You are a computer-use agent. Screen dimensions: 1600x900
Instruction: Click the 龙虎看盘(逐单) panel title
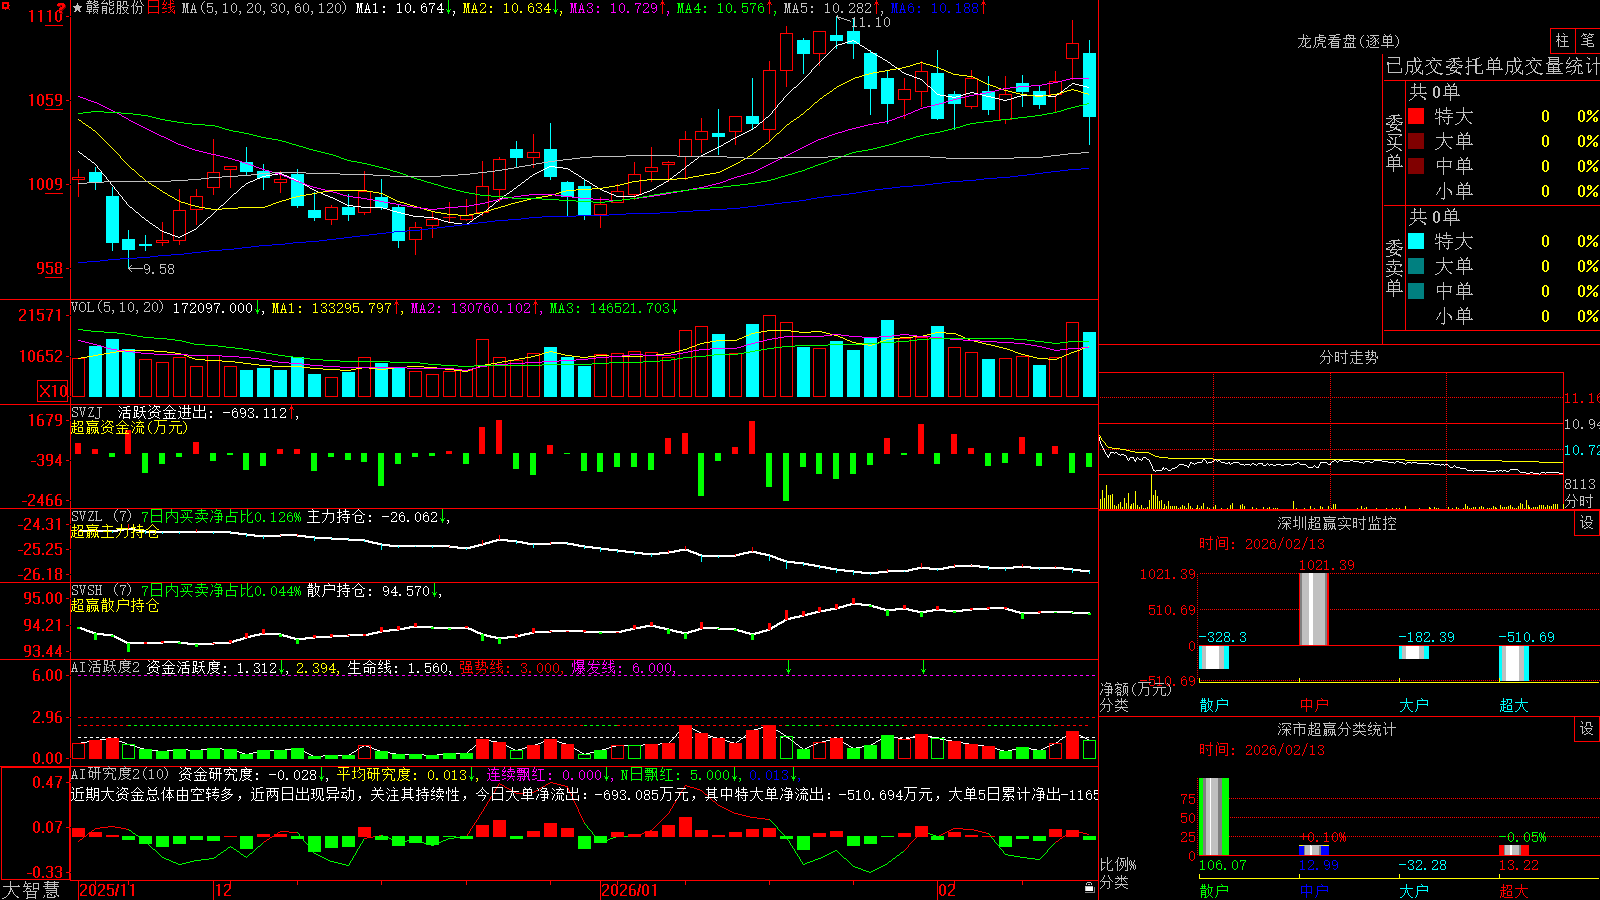[1349, 41]
